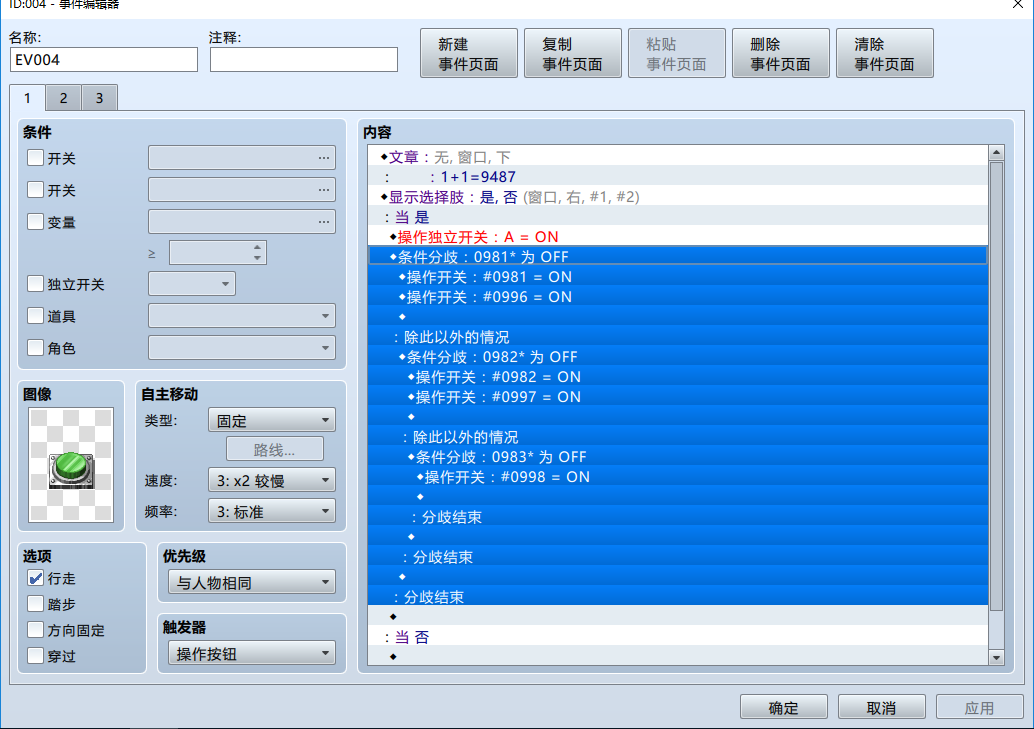Click the 内容 list vertical scrollbar thumb

pyautogui.click(x=996, y=386)
